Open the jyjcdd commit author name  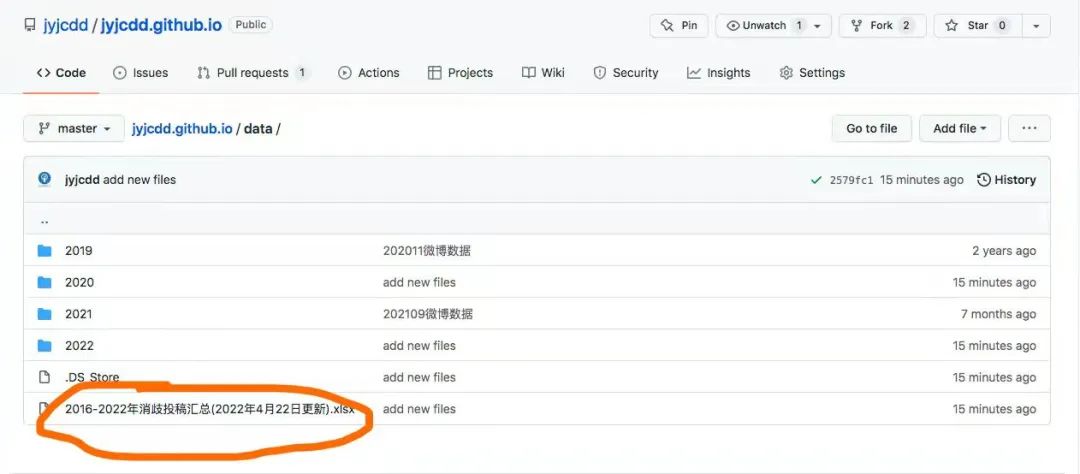point(82,180)
